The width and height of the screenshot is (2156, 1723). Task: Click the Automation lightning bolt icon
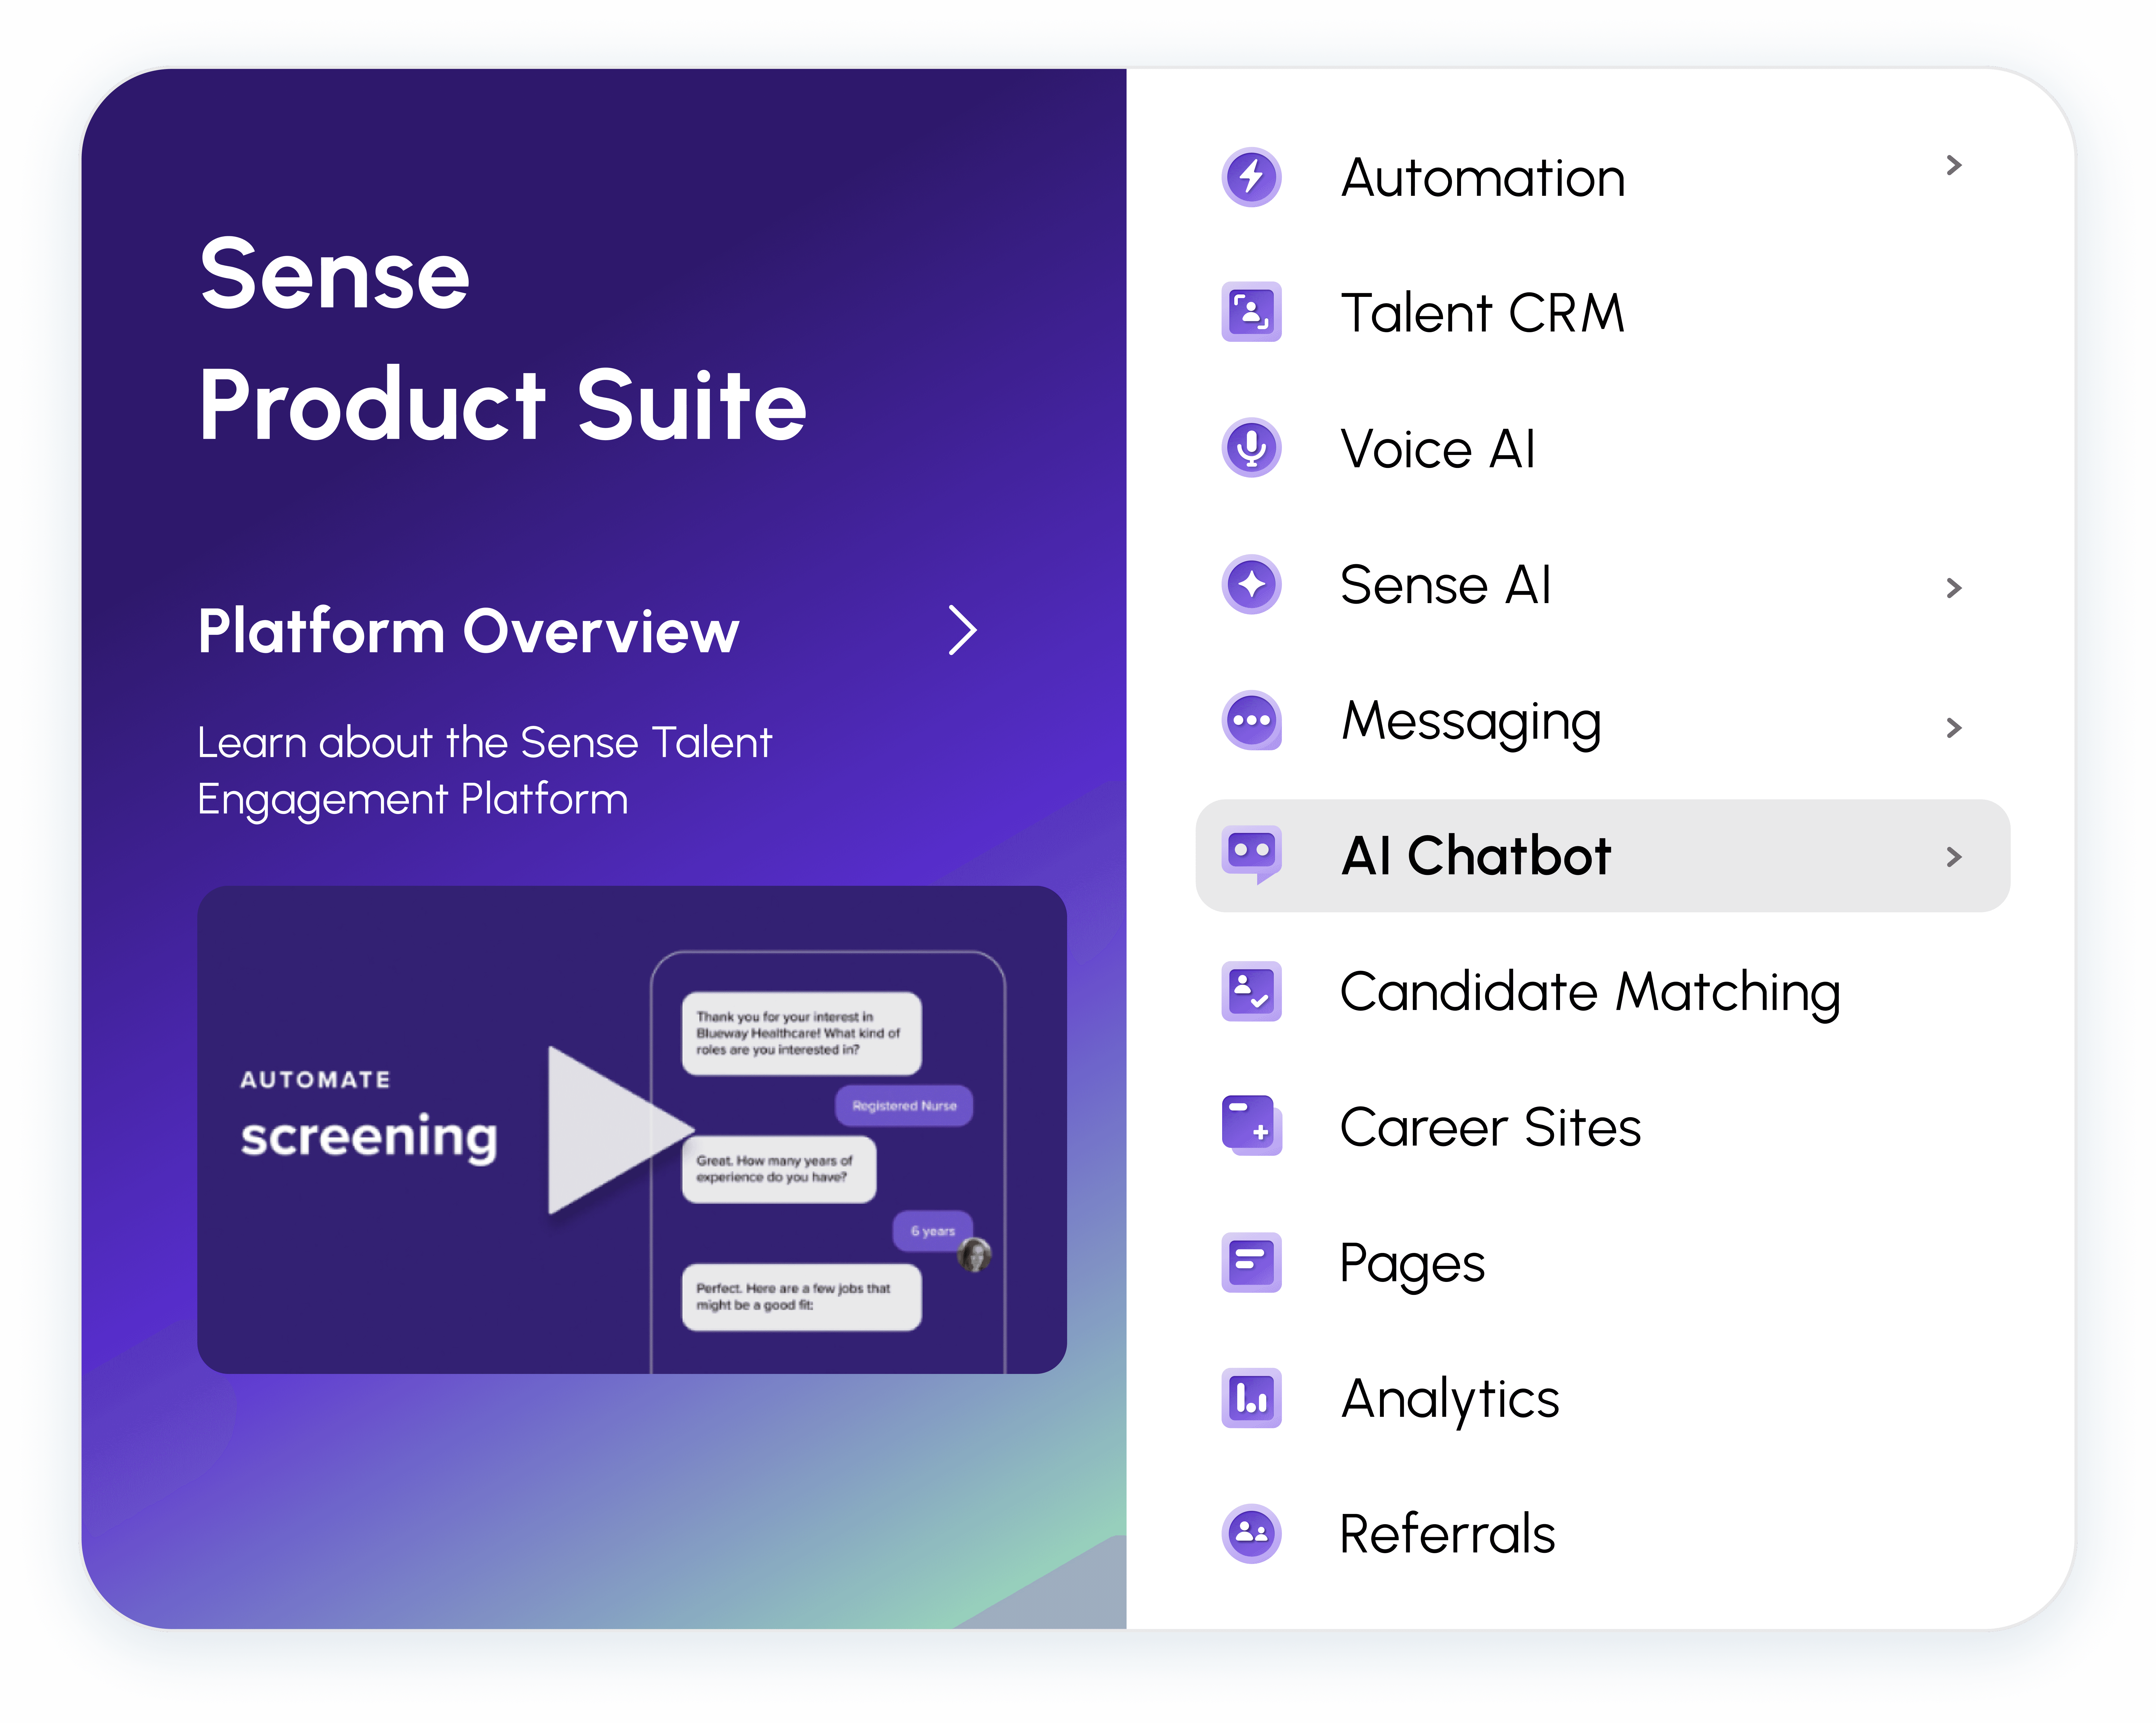click(1251, 178)
